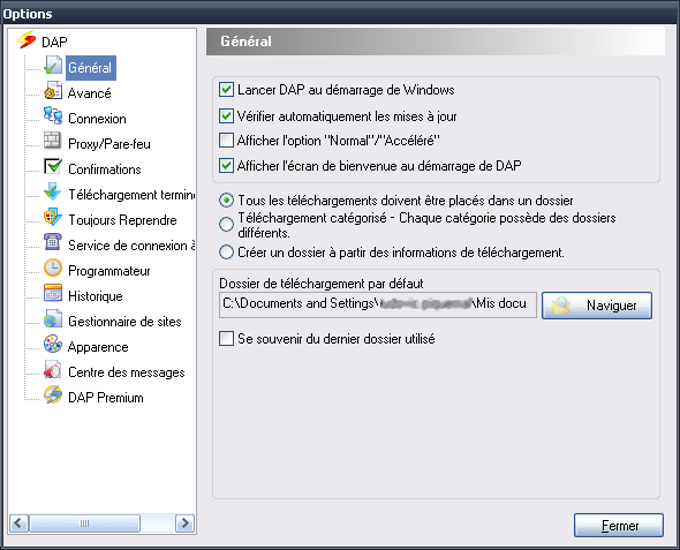The width and height of the screenshot is (680, 550).
Task: Click the tree horizontal scrollbar thumb
Action: [85, 523]
